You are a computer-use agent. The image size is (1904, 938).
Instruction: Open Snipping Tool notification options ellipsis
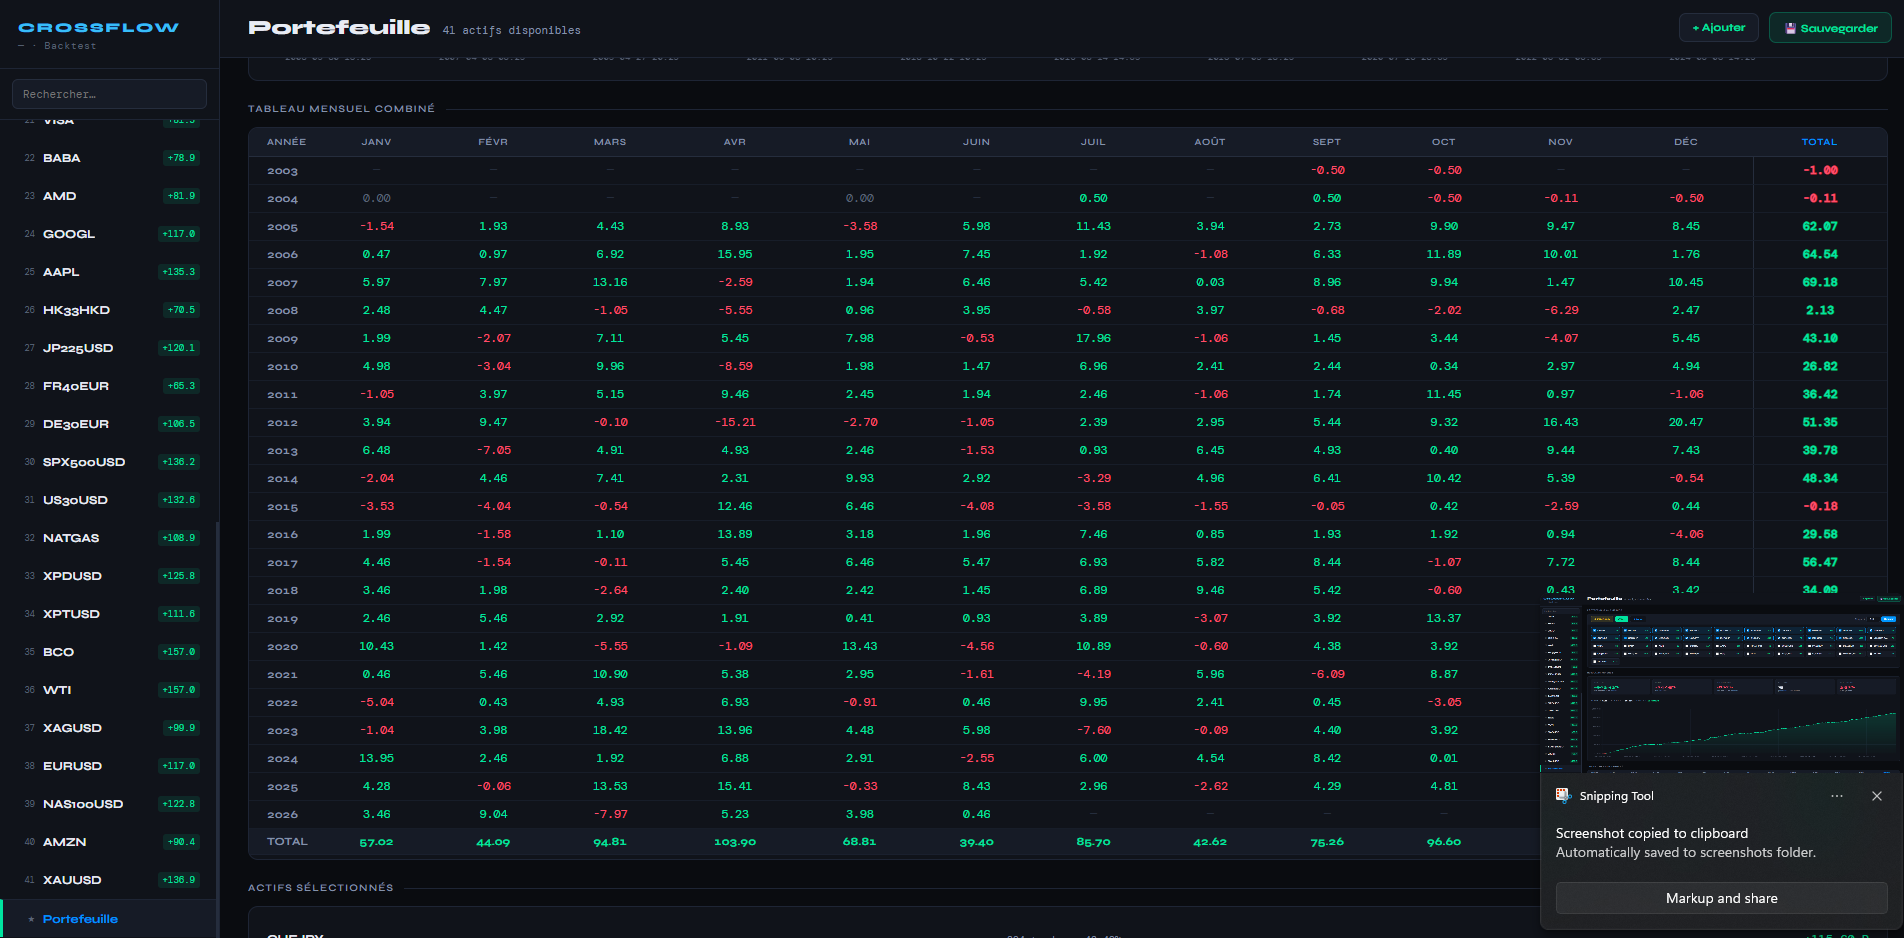click(1836, 796)
